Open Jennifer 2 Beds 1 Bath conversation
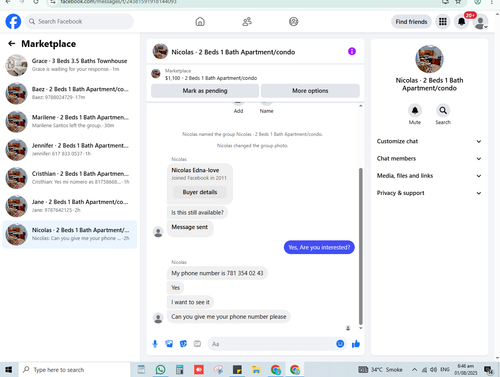The width and height of the screenshot is (500, 377). coord(70,150)
